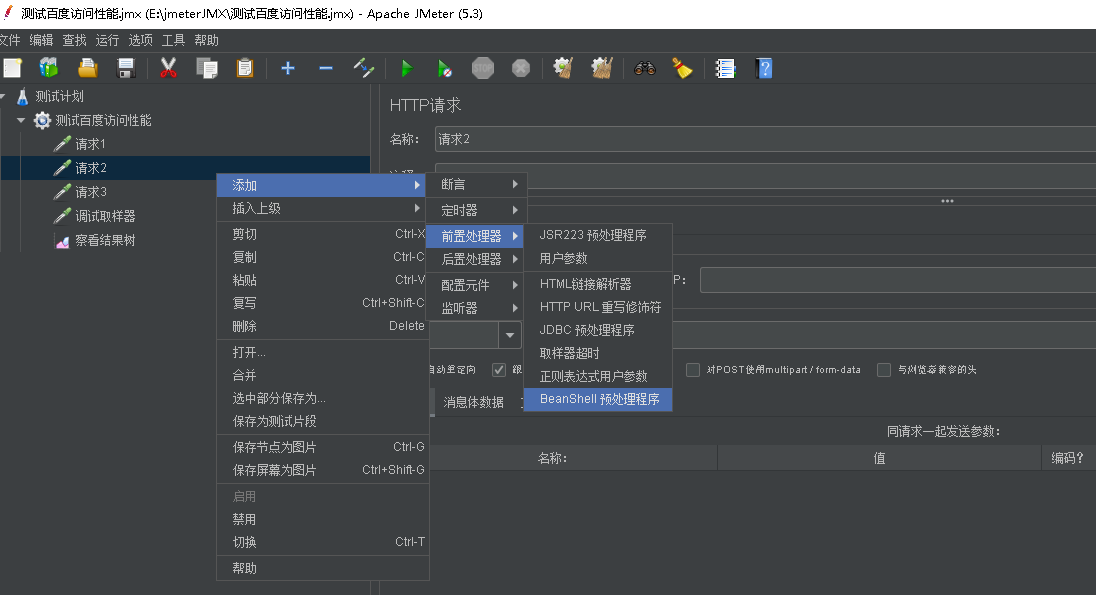Select 调试取样器 in the tree
Viewport: 1096px width, 595px height.
[105, 216]
